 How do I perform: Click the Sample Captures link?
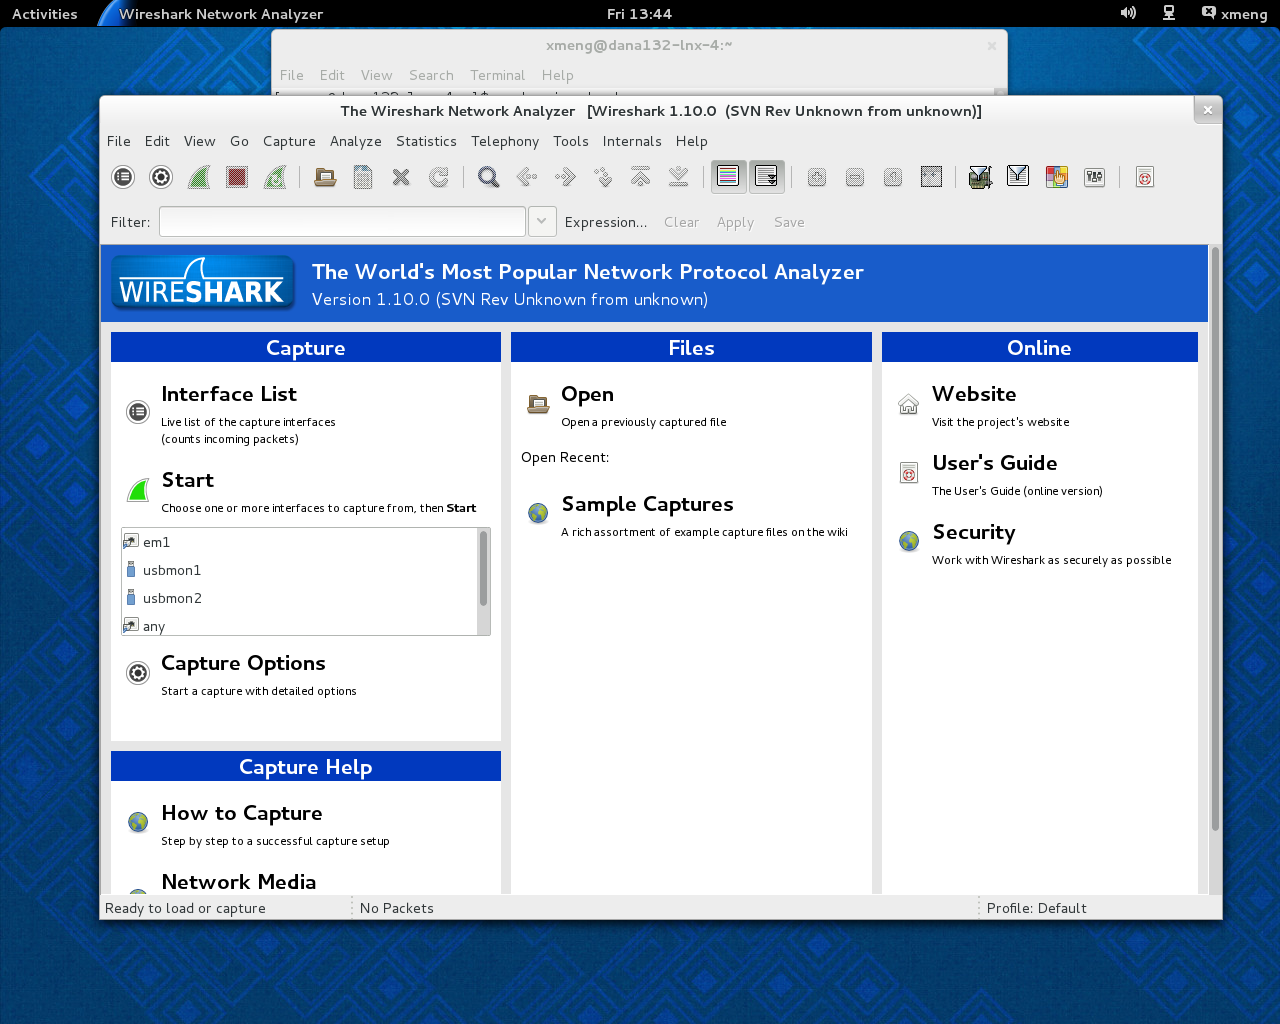tap(647, 504)
